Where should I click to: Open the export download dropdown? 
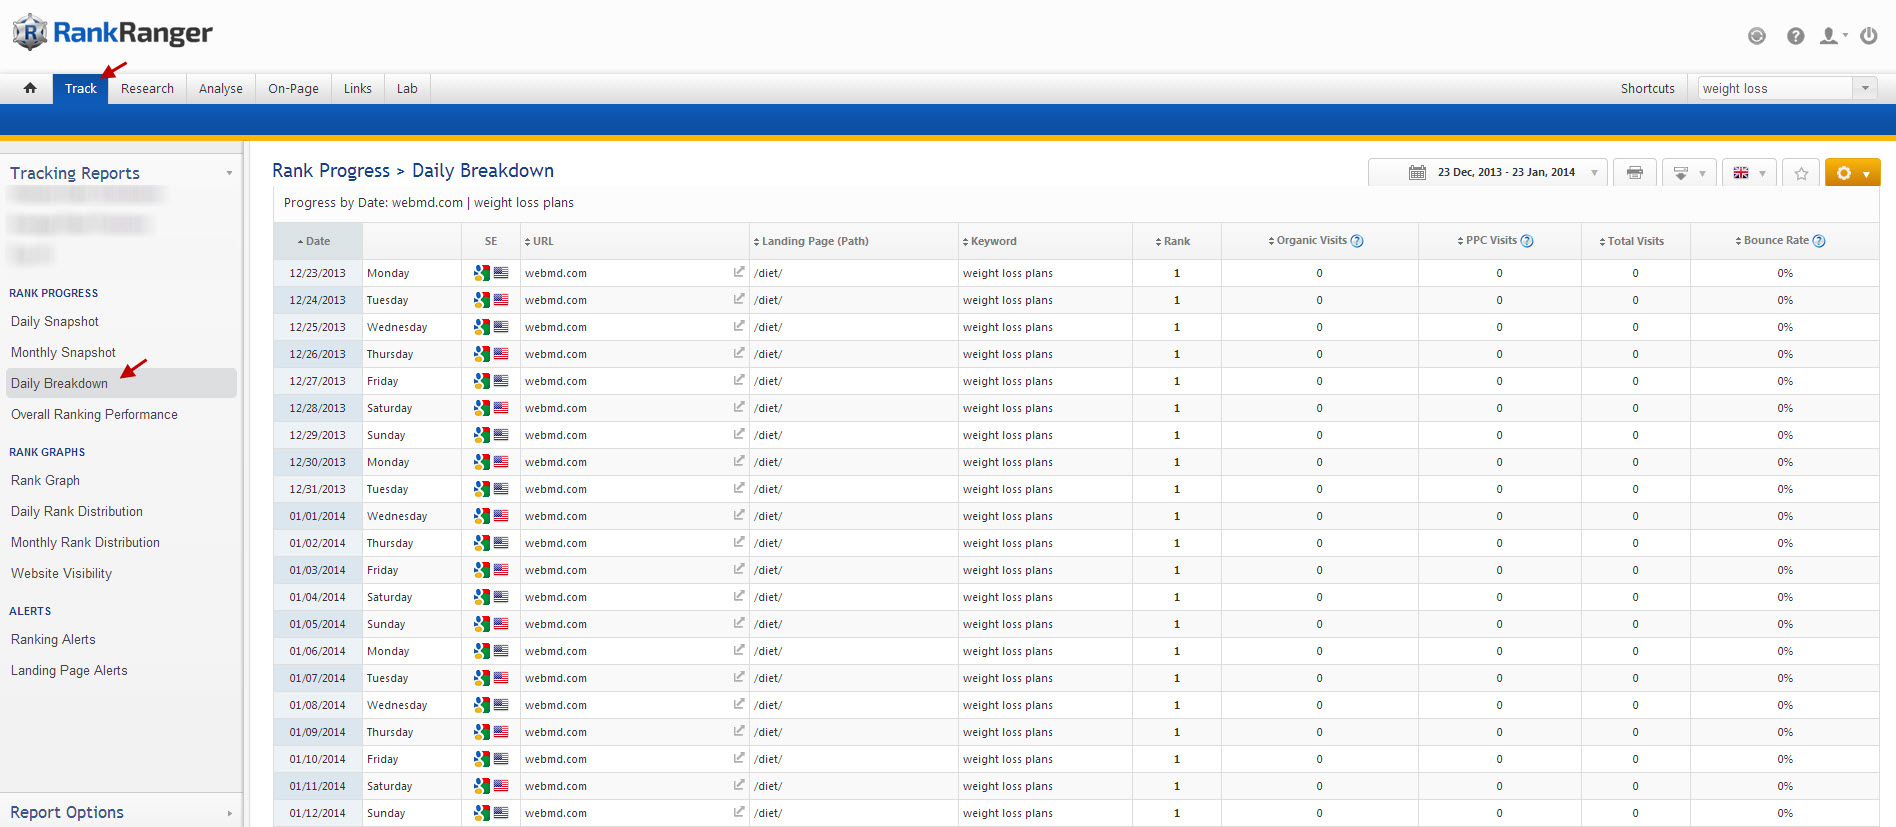click(x=1688, y=173)
